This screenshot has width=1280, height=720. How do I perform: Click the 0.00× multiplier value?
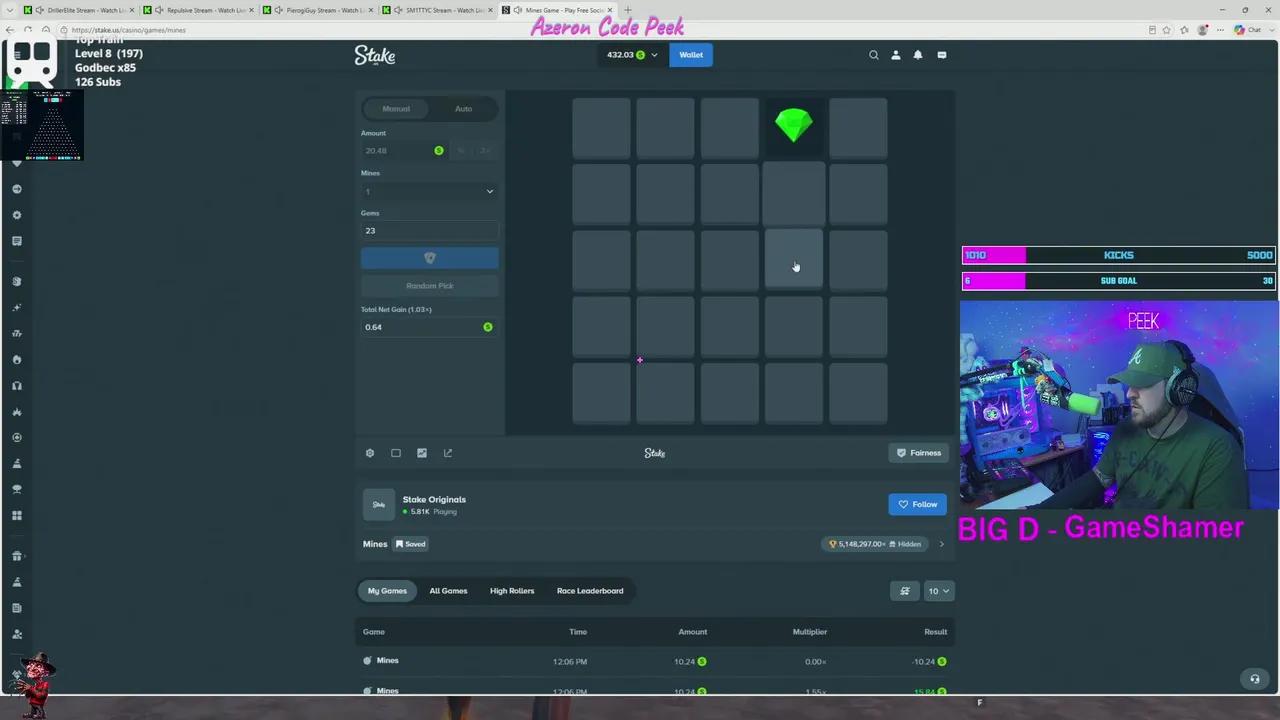(815, 662)
